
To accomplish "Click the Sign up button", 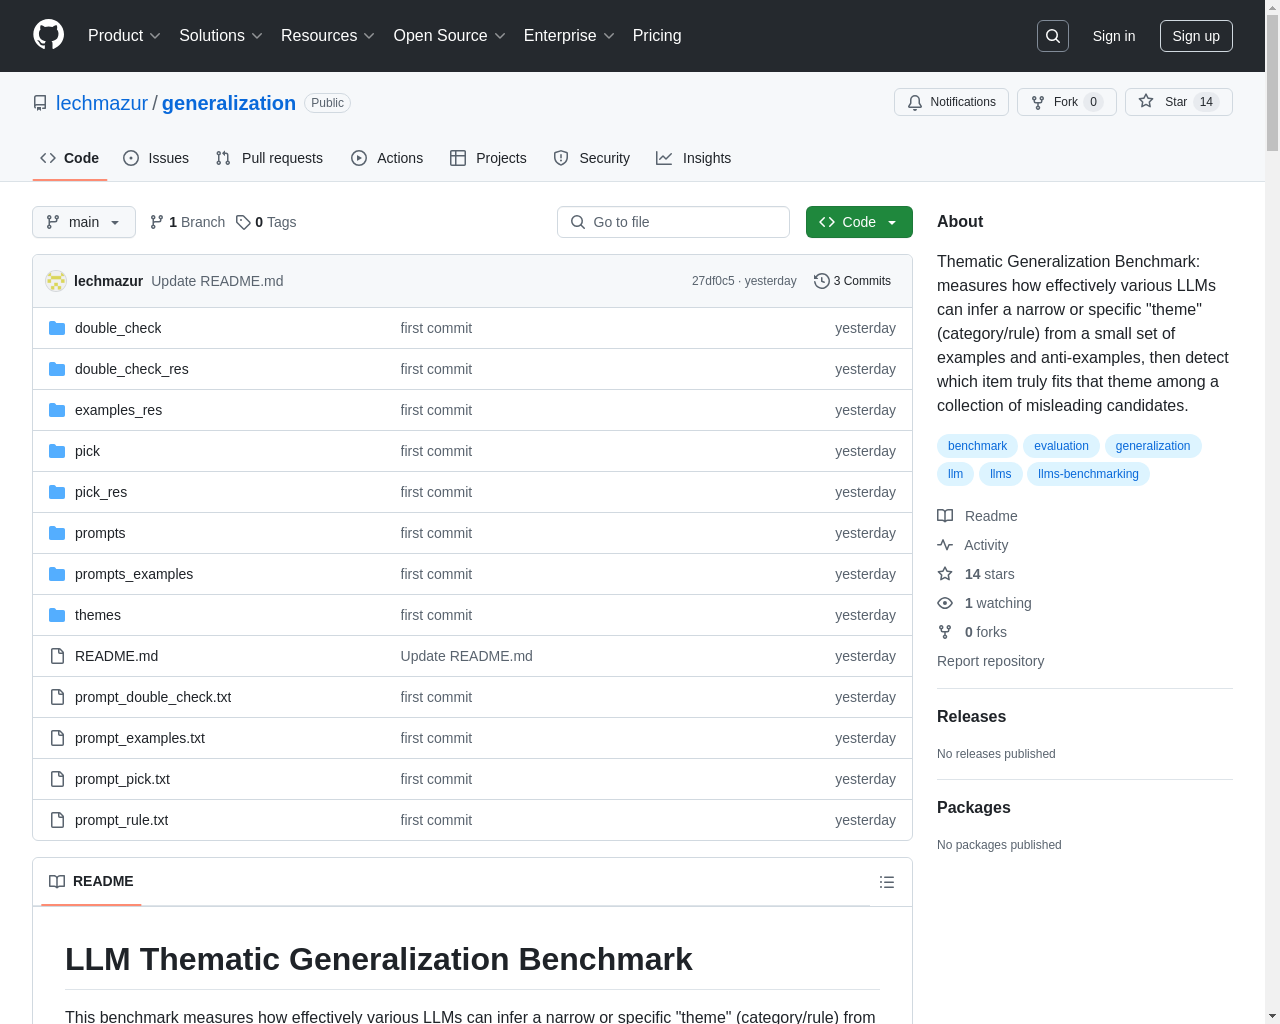I will click(x=1196, y=36).
